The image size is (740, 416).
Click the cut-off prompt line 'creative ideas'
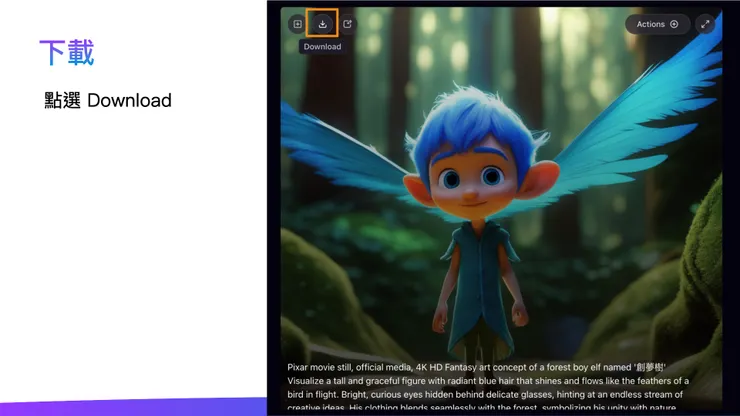pos(481,407)
